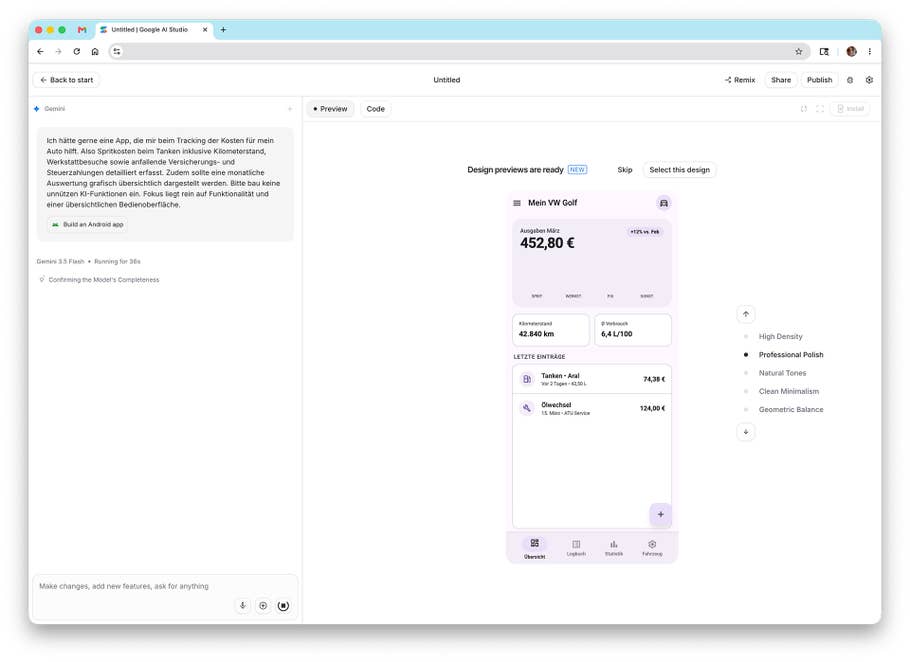The image size is (910, 662).
Task: Open the Chrome profile avatar
Action: (x=851, y=52)
